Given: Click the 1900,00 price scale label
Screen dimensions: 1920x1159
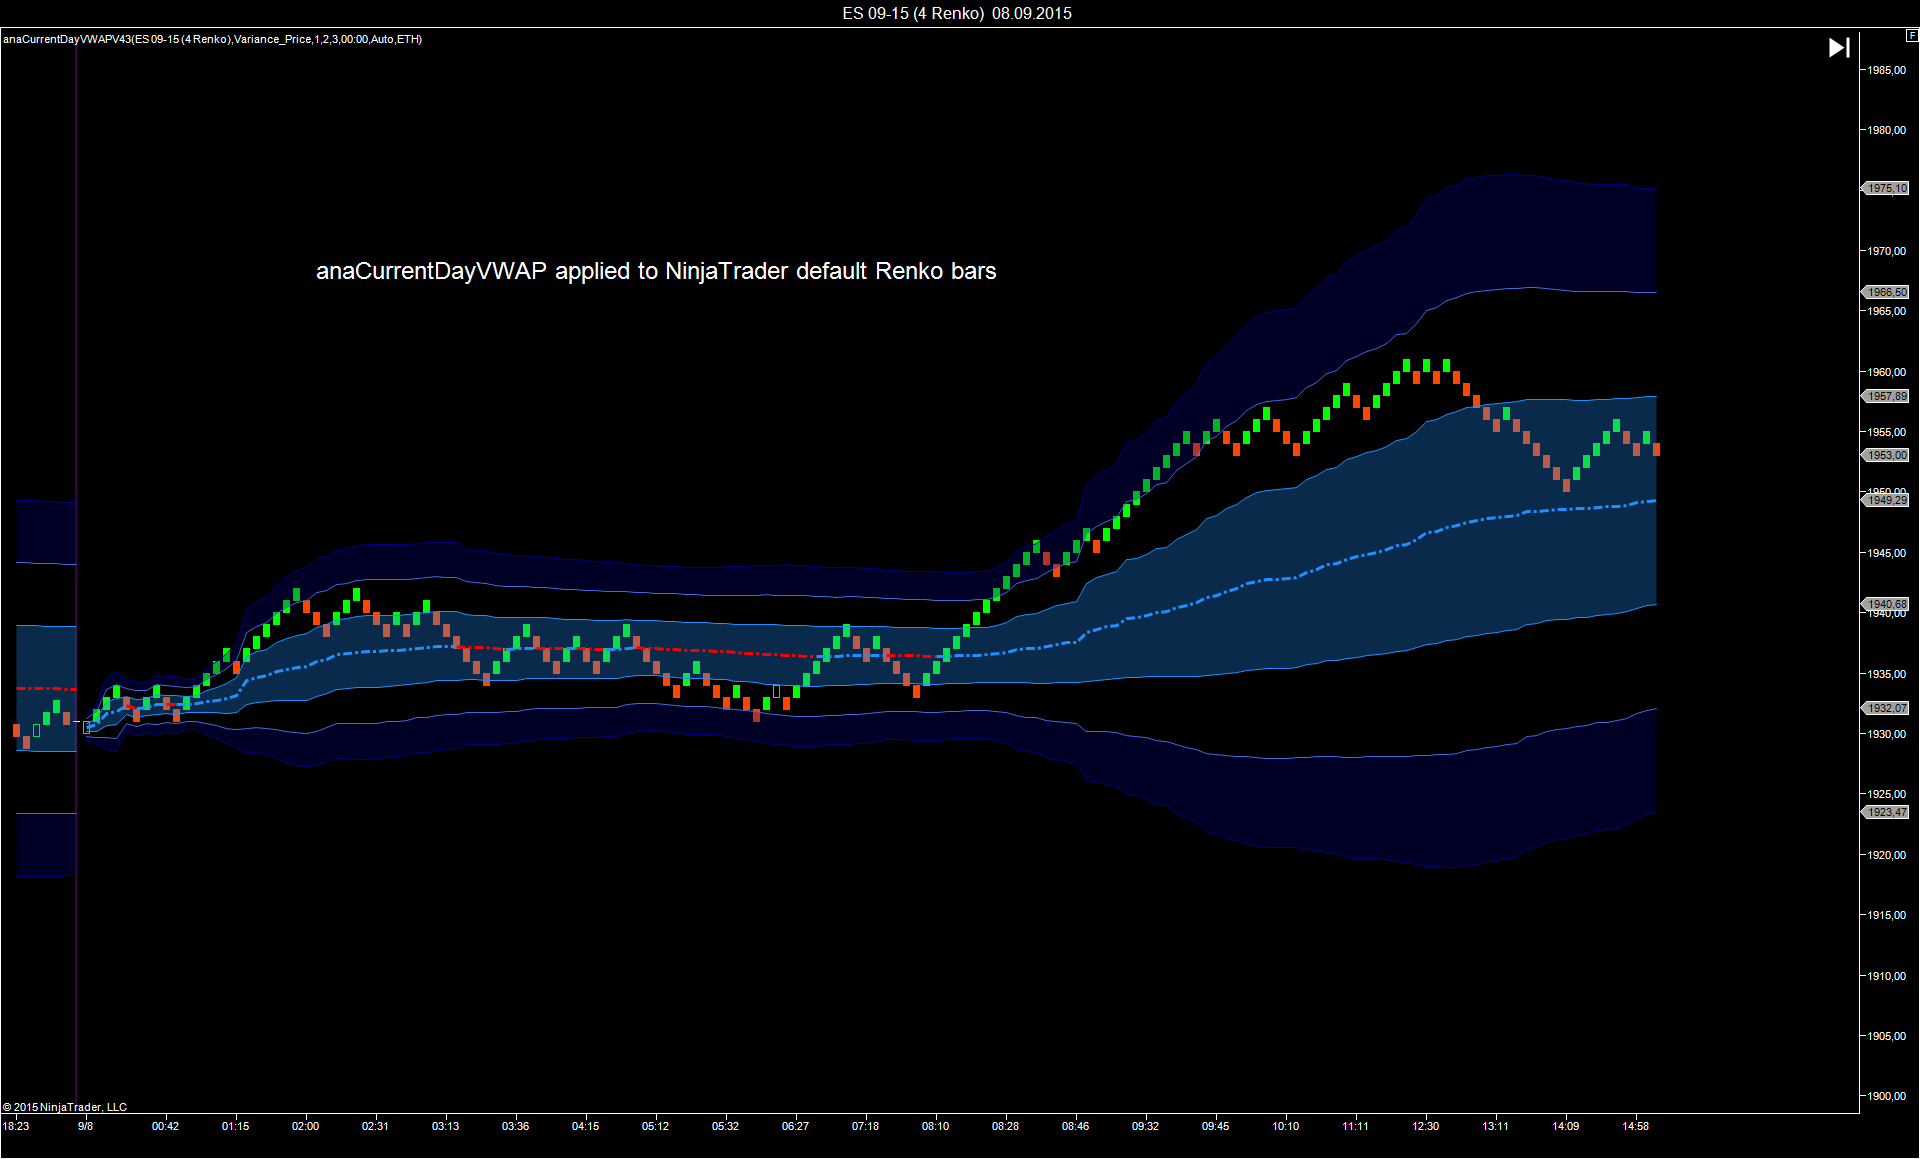Looking at the screenshot, I should tap(1887, 1096).
